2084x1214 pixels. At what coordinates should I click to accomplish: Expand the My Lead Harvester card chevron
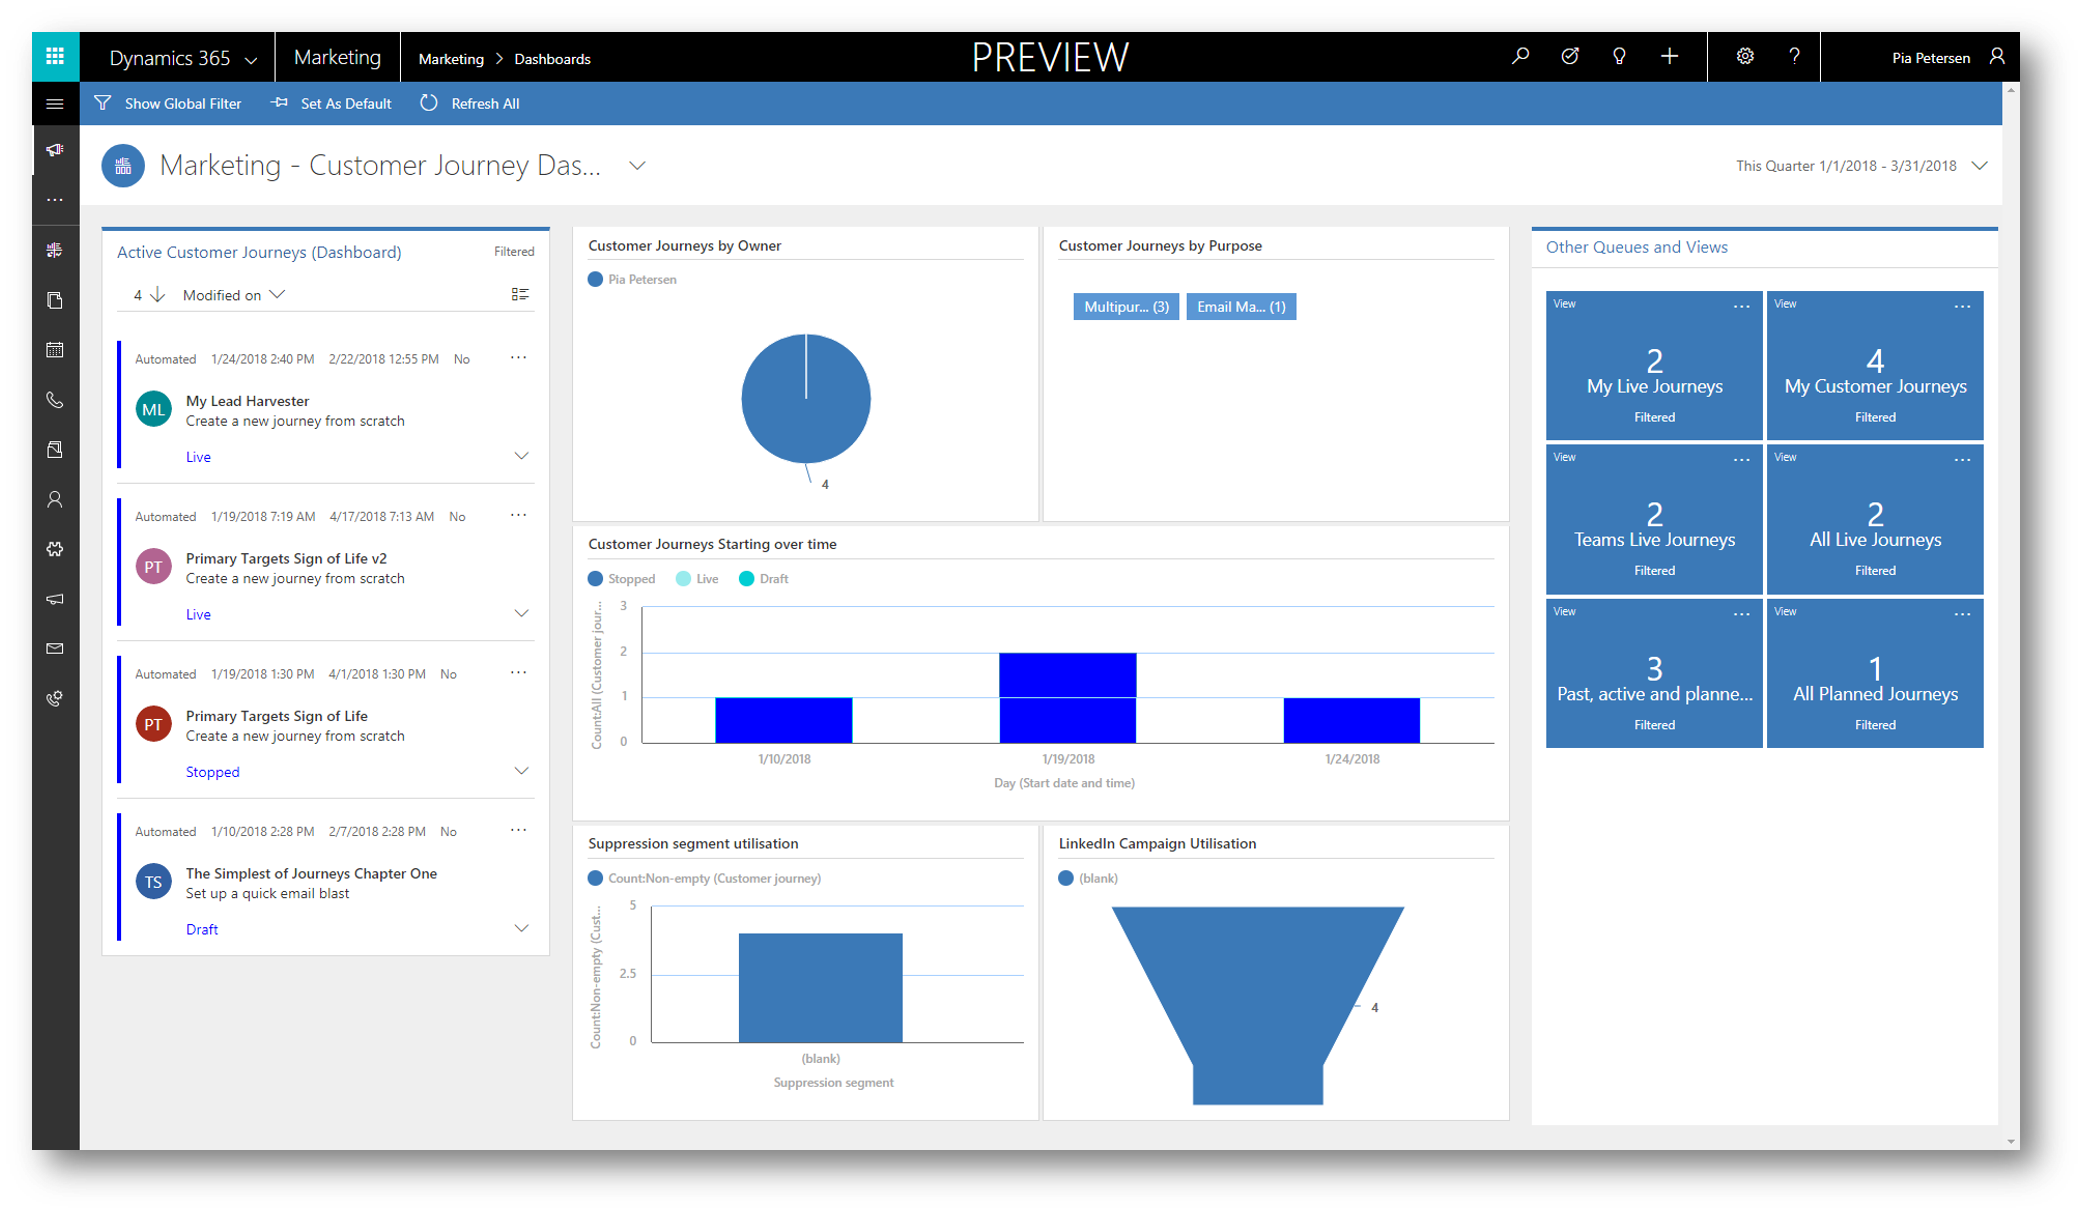point(521,456)
